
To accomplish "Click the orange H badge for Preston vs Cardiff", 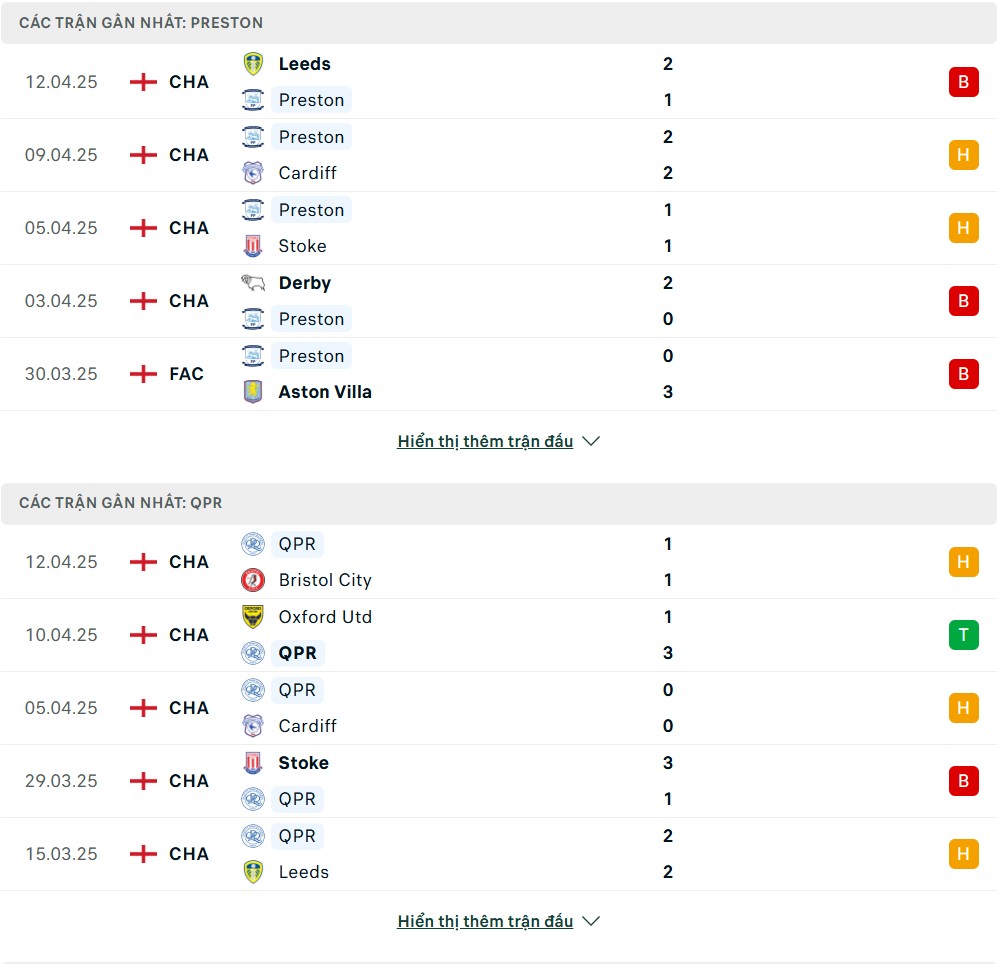I will tap(963, 155).
